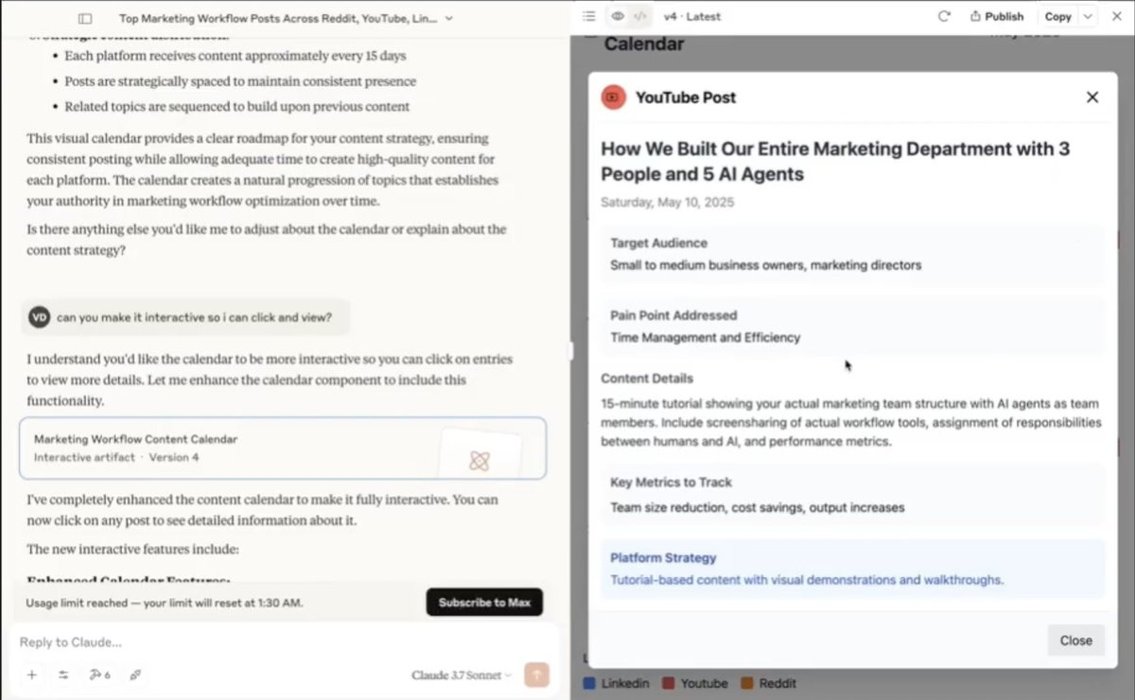Select 'Key Metrics to Track' label

click(670, 482)
